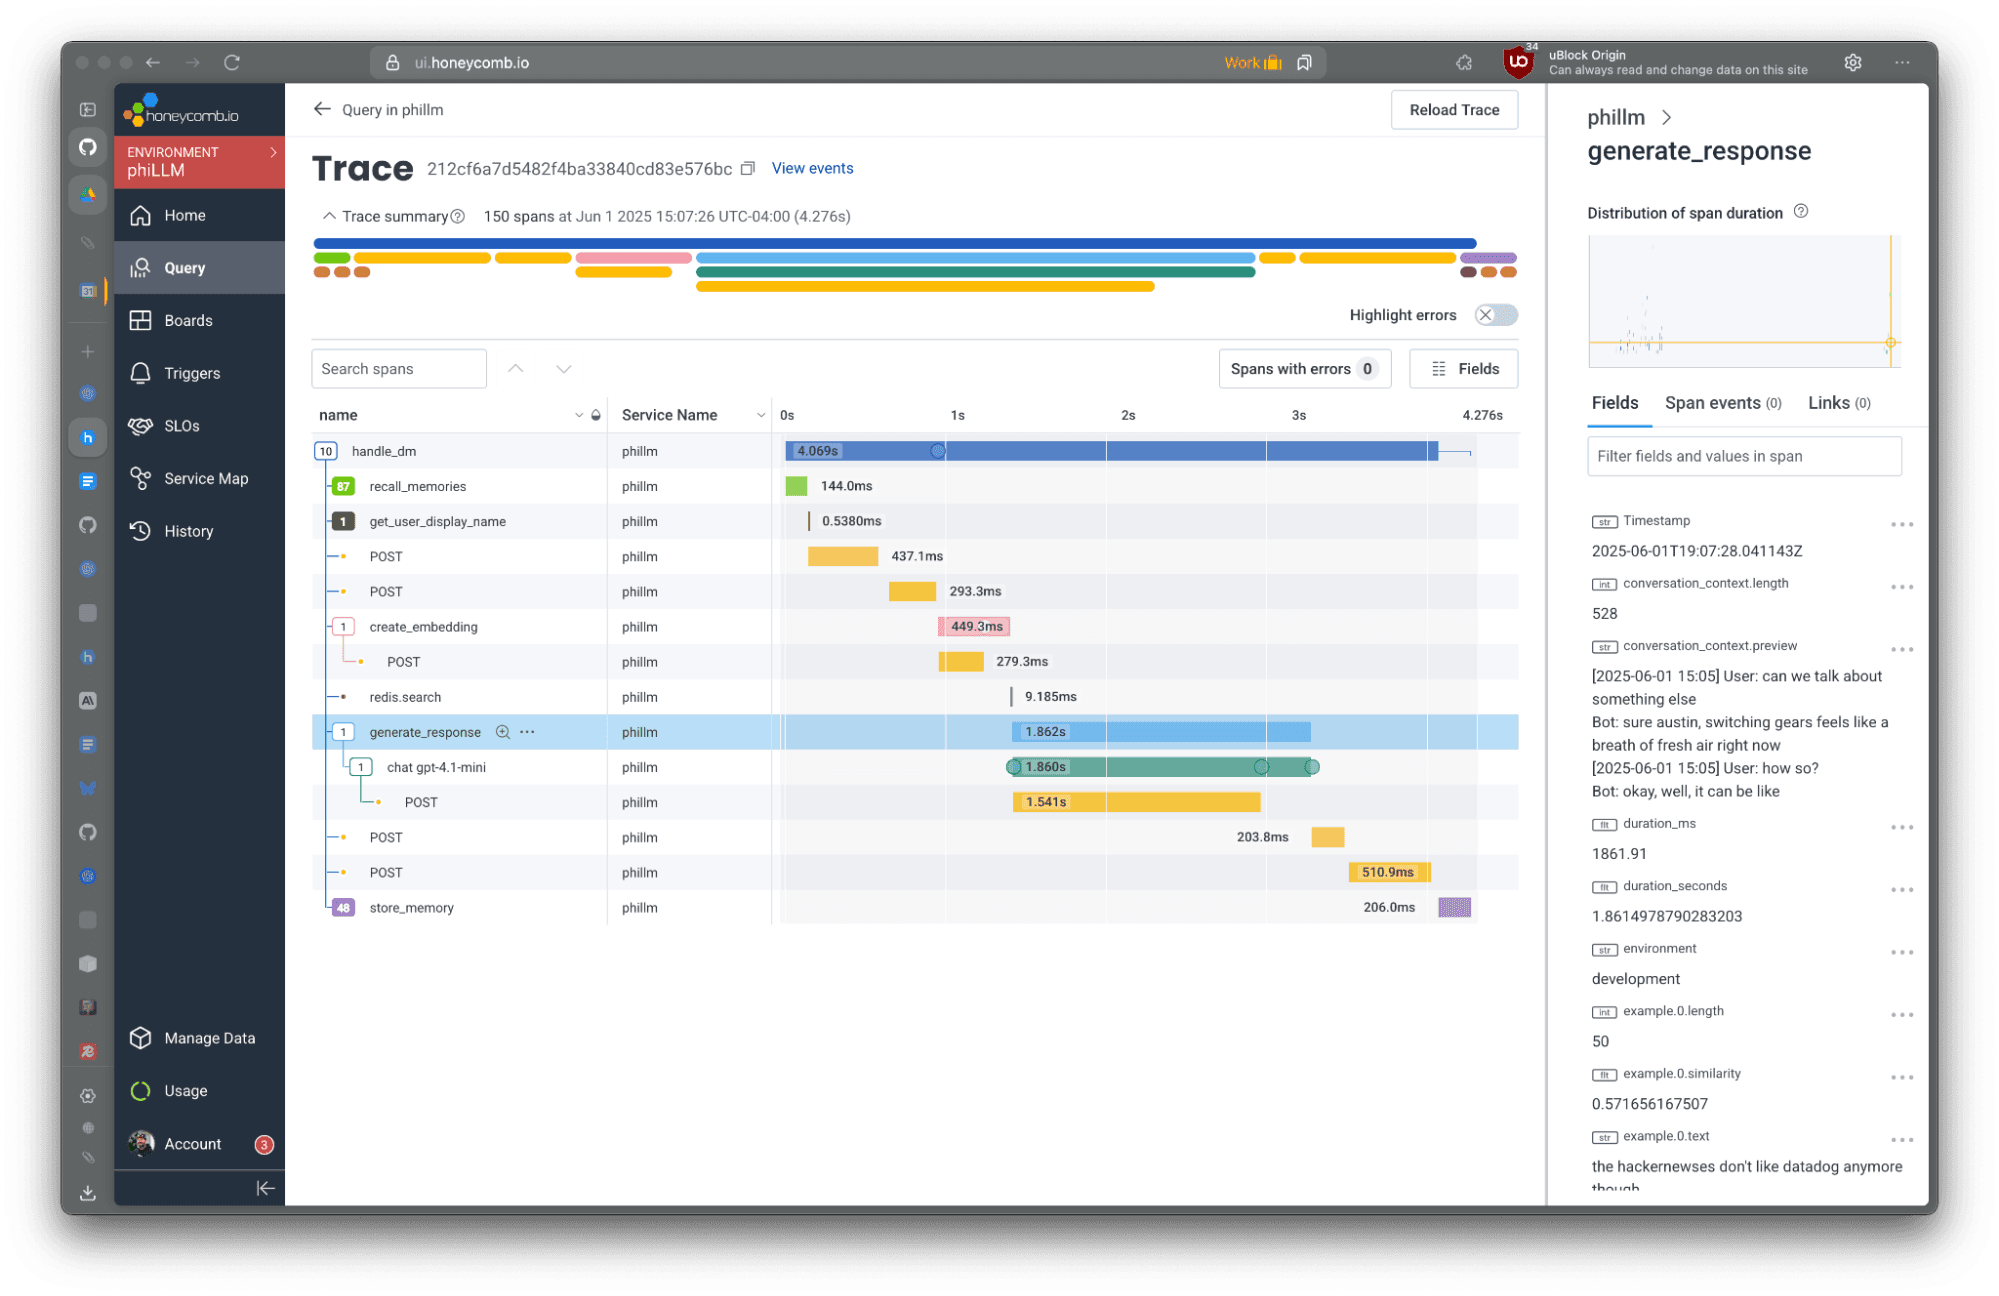This screenshot has width=1999, height=1296.
Task: Collapse handle_dm span with 10 children
Action: (x=326, y=451)
